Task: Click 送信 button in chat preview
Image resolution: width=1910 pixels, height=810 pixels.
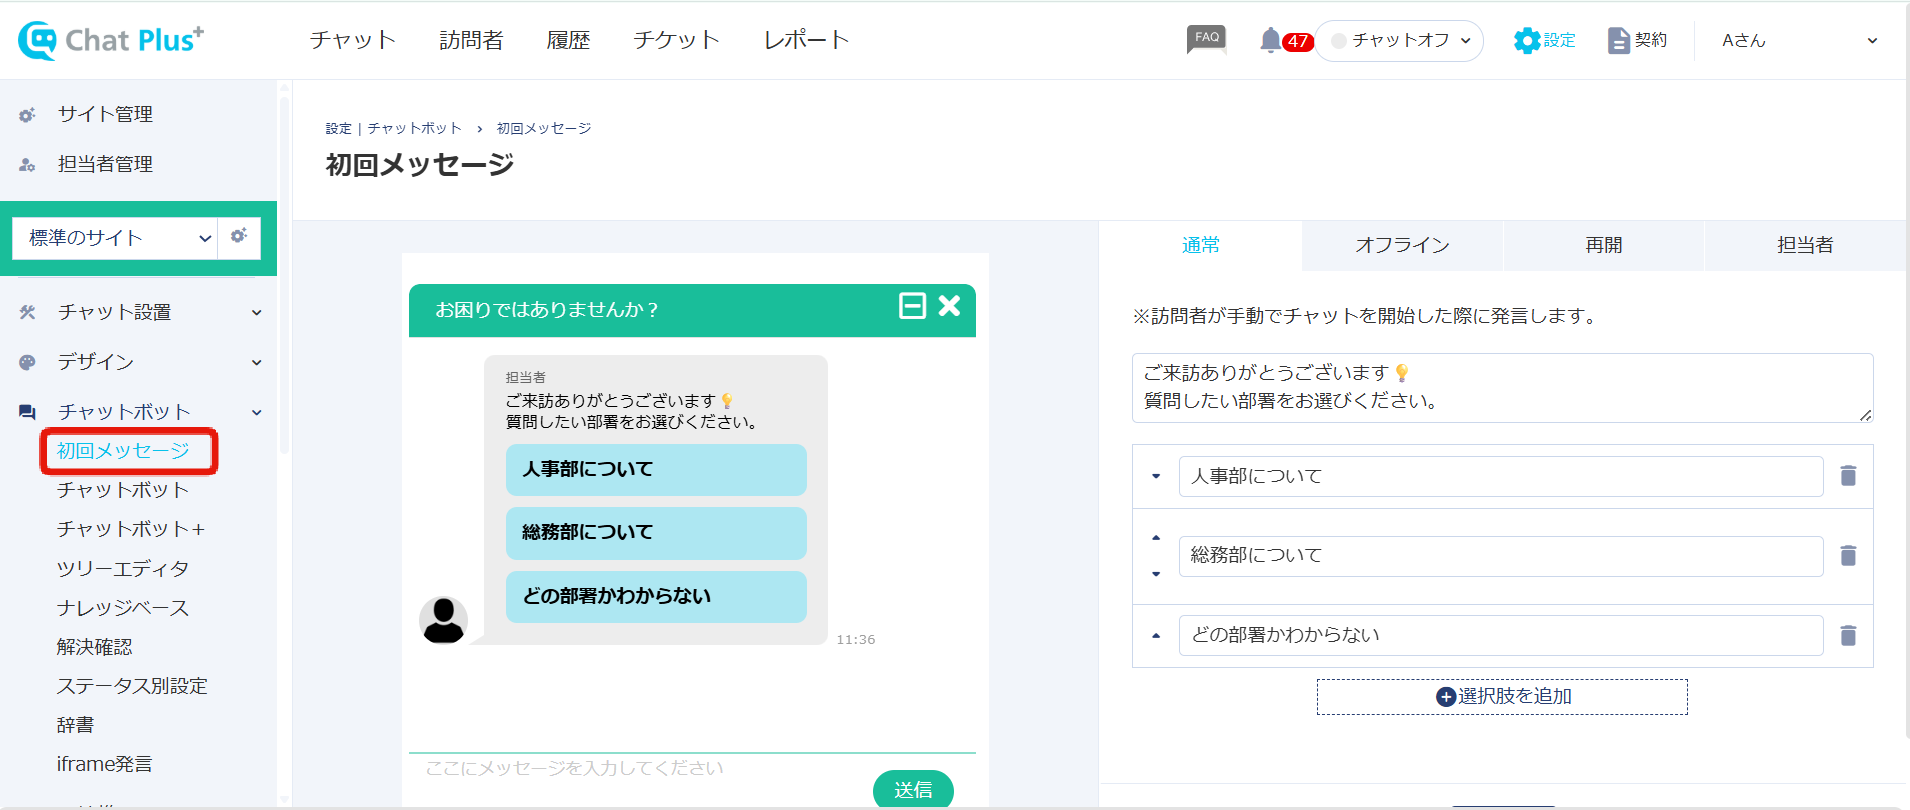Action: (913, 789)
